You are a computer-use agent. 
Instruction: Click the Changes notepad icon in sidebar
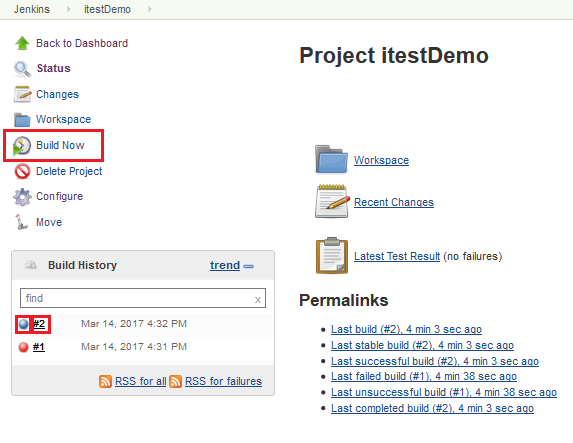(x=22, y=94)
